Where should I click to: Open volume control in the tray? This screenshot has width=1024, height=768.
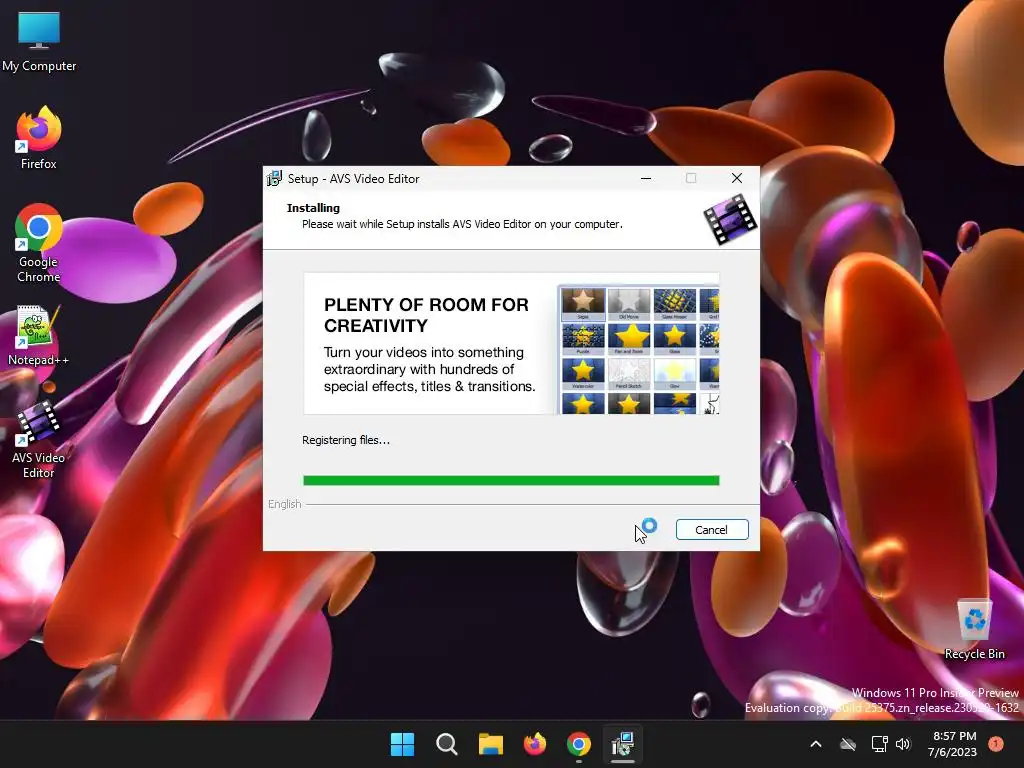tap(903, 744)
